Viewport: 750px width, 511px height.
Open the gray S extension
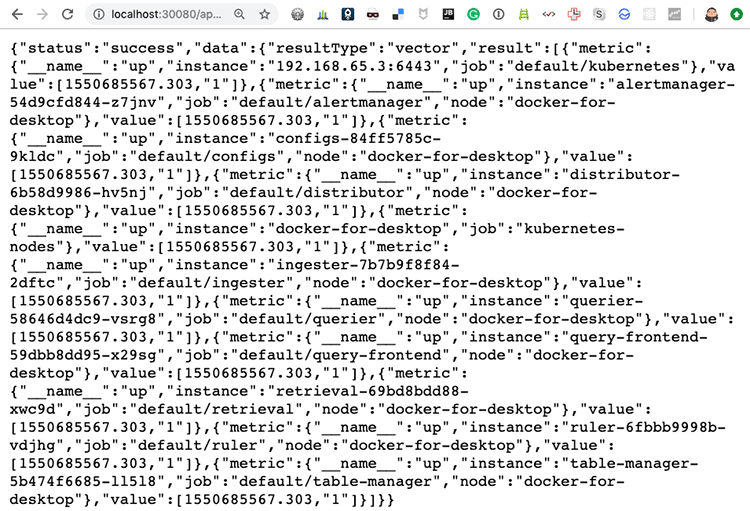click(599, 14)
